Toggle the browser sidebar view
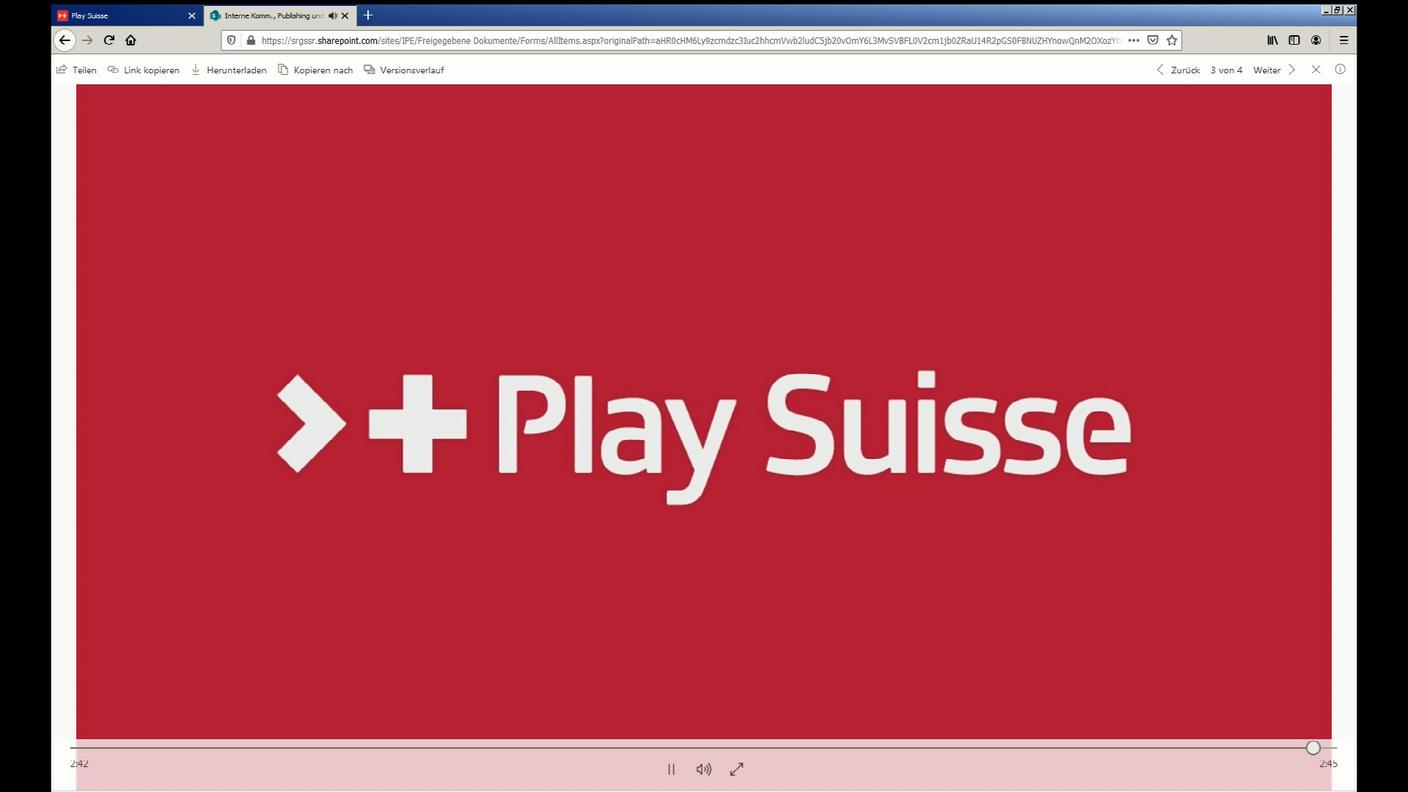1408x792 pixels. (1294, 40)
